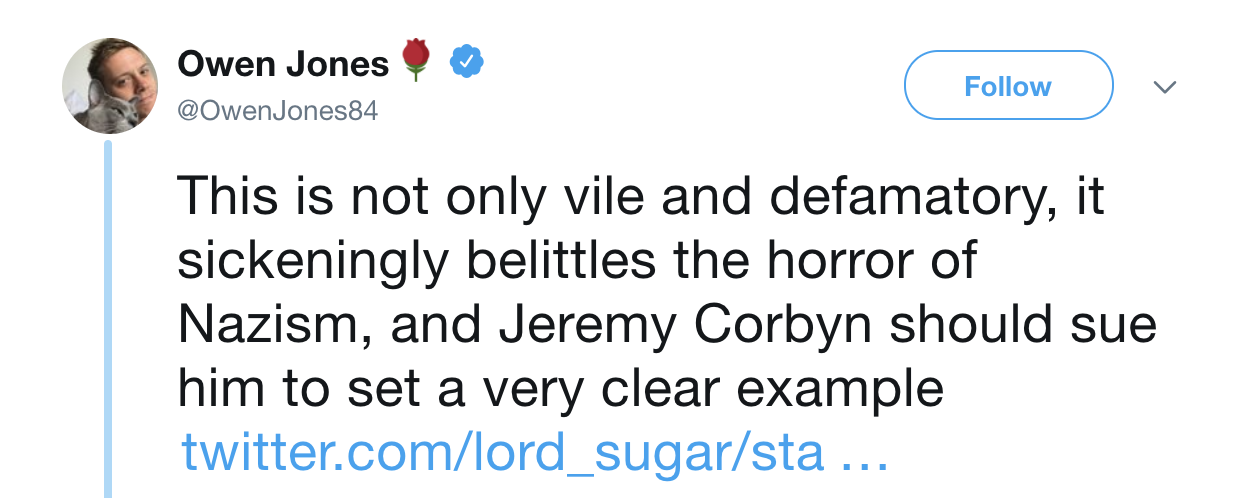Open the tweet options chevron menu

click(x=1163, y=87)
